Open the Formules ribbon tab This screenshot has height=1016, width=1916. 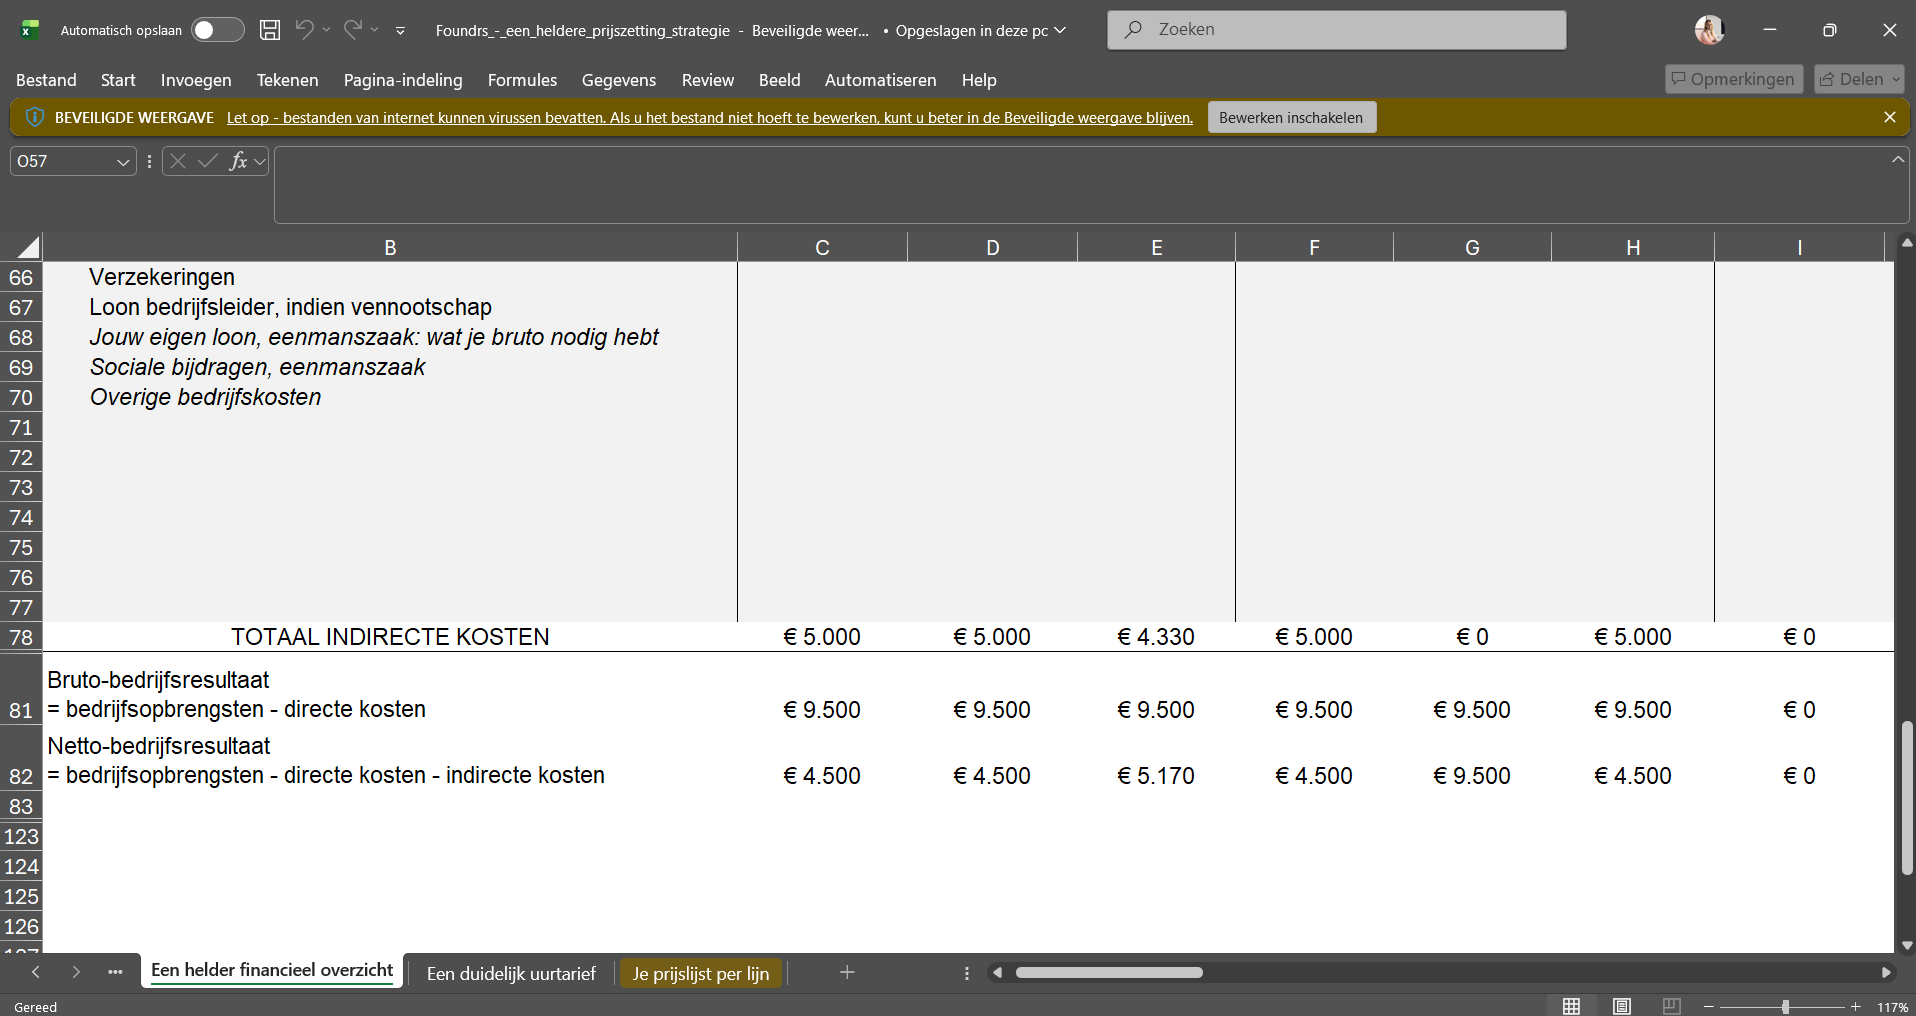tap(522, 80)
